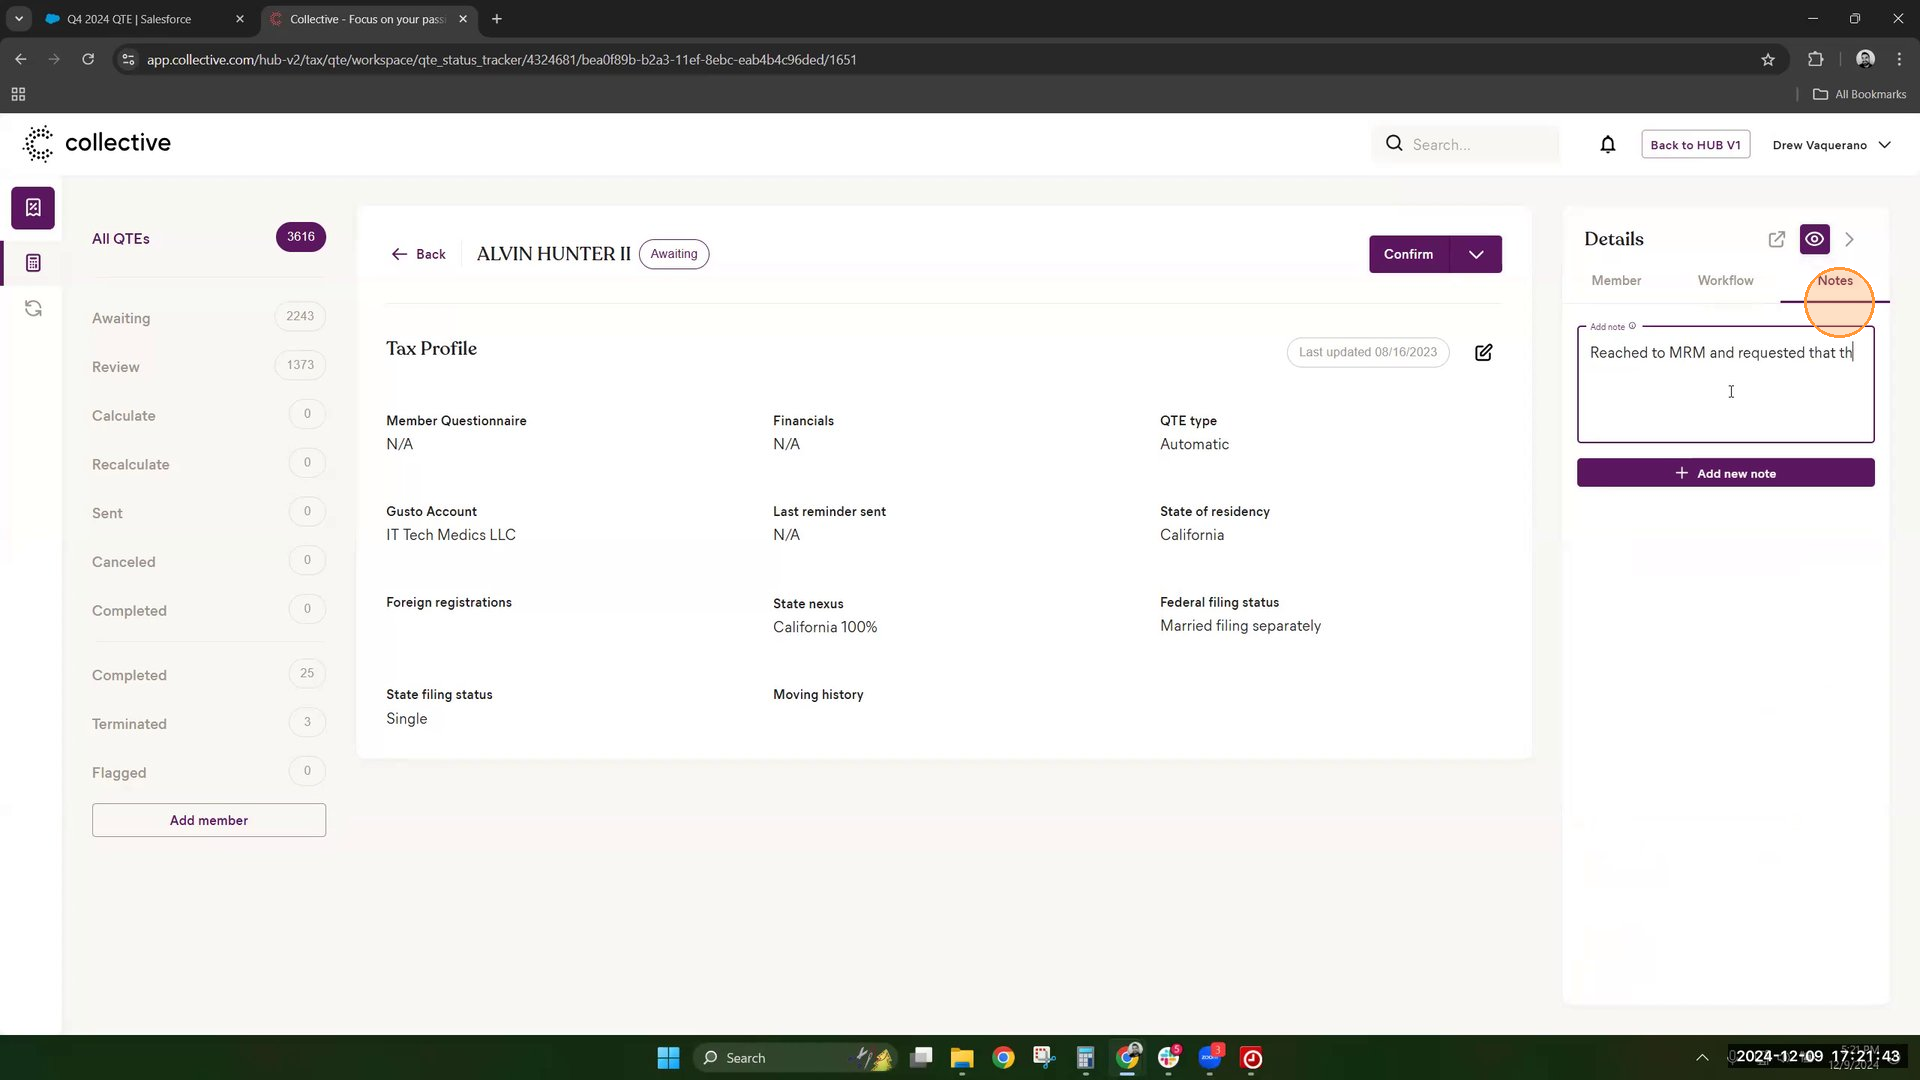Open details in new window icon
1920x1080 pixels.
pyautogui.click(x=1776, y=239)
